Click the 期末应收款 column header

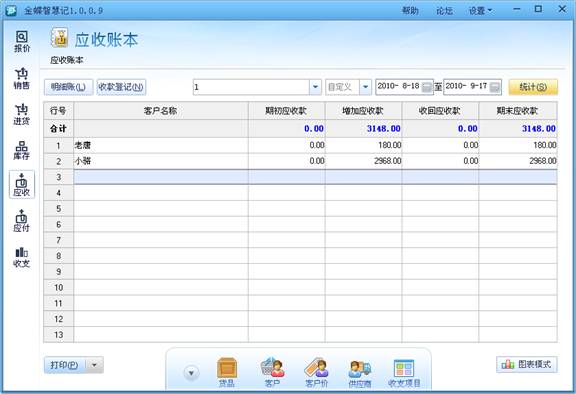tap(518, 111)
